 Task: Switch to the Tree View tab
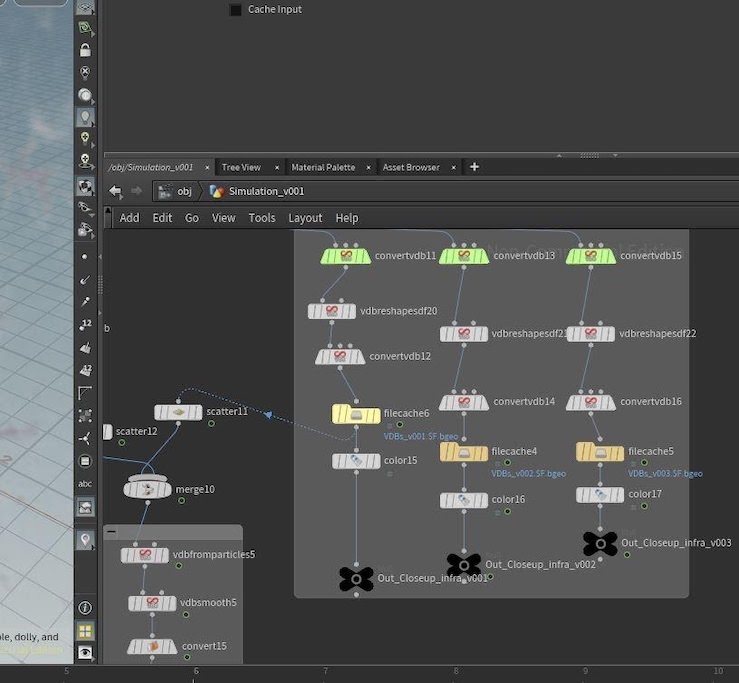(241, 167)
